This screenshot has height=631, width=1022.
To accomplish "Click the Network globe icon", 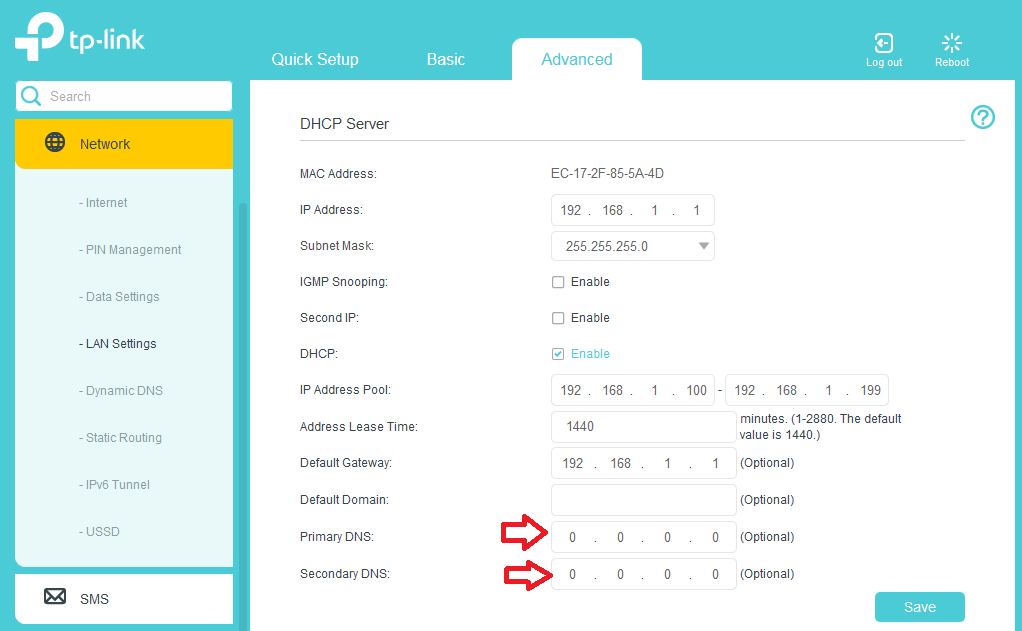I will coord(56,143).
